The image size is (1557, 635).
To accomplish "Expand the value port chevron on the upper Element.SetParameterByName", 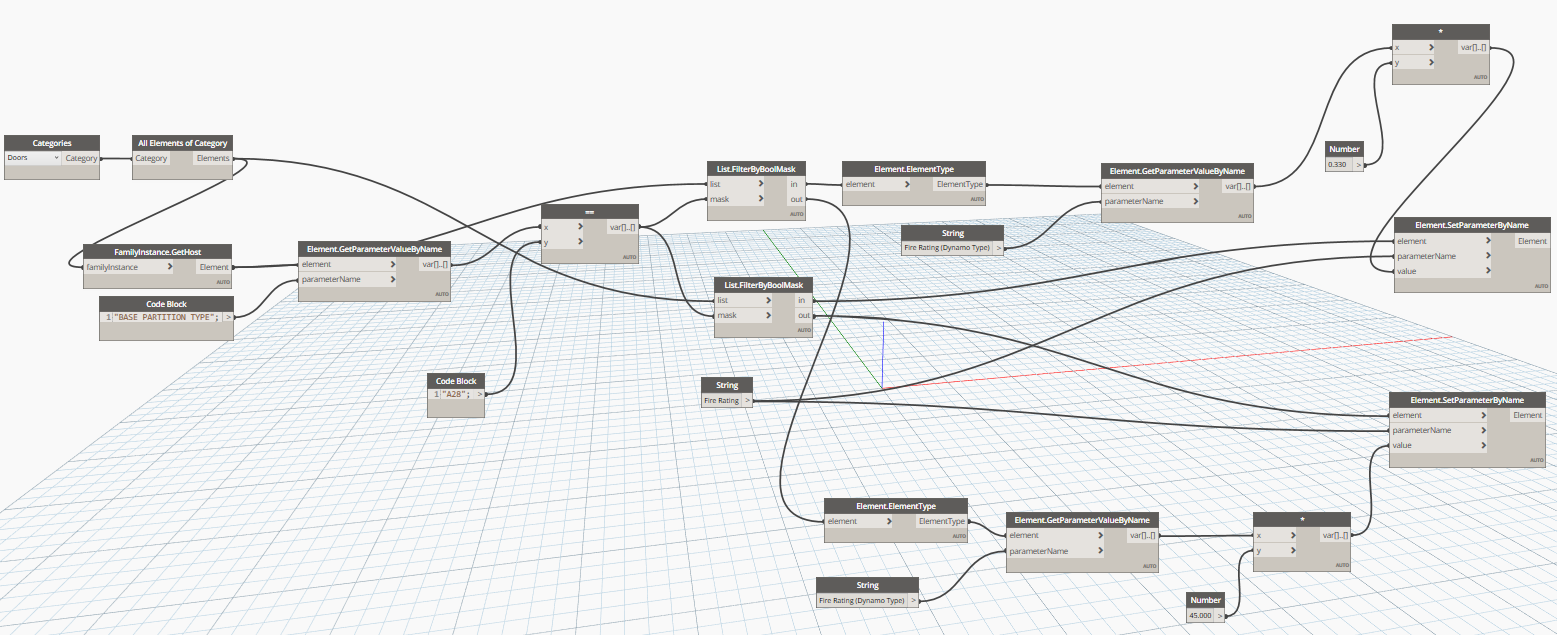I will (x=1488, y=271).
